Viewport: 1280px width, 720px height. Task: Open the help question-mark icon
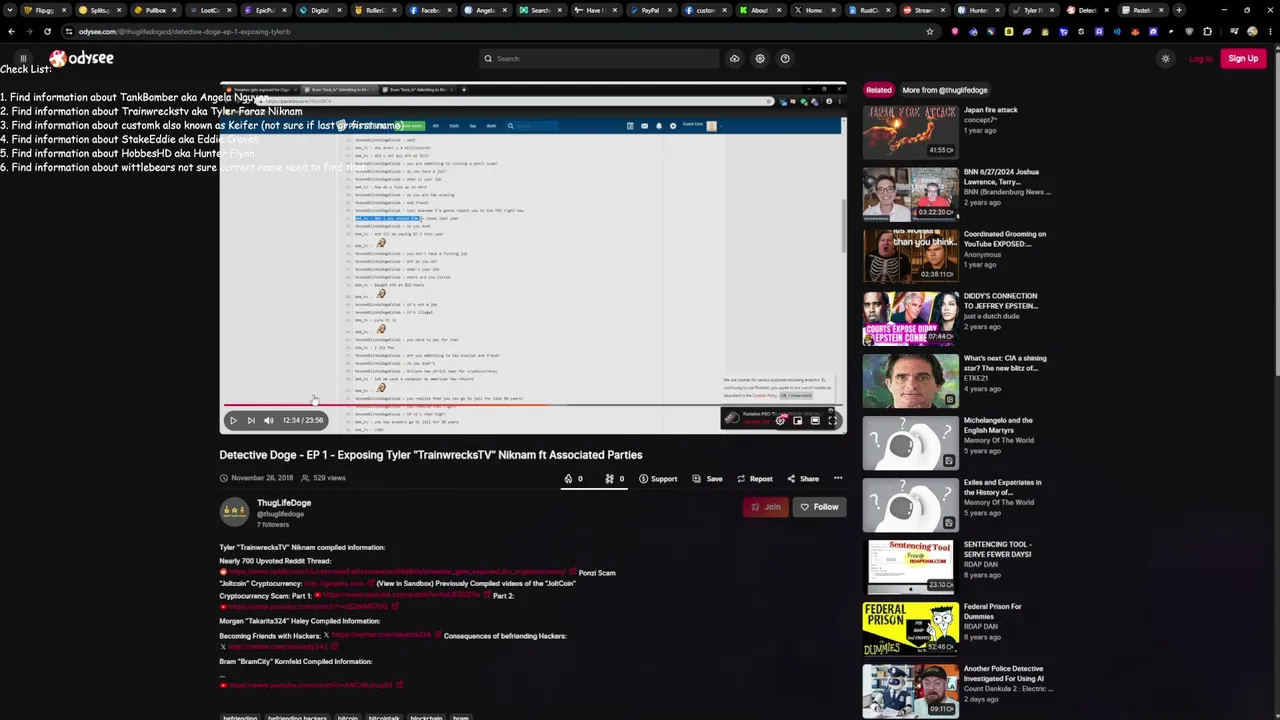tap(785, 58)
